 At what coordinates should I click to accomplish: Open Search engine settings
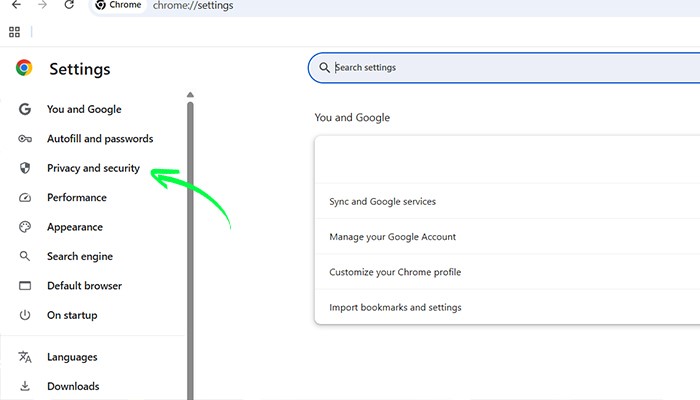[x=80, y=256]
